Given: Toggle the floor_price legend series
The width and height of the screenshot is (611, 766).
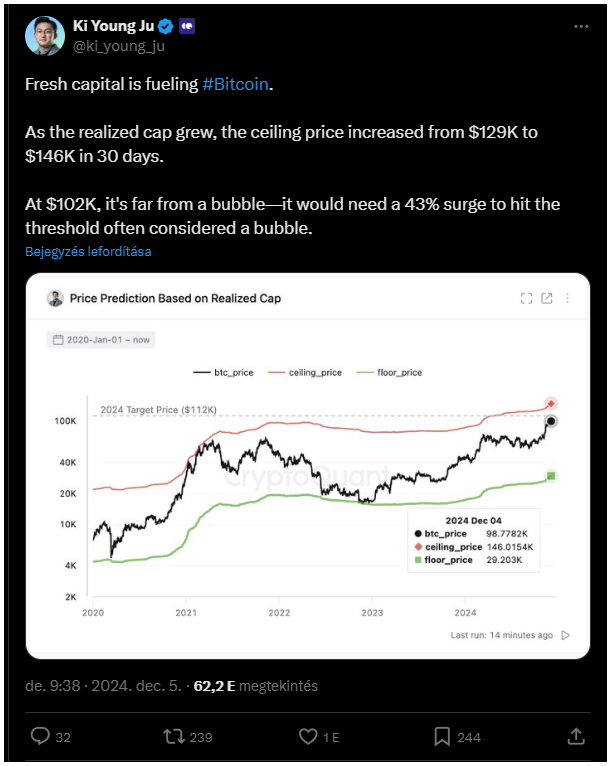Looking at the screenshot, I should coord(389,373).
